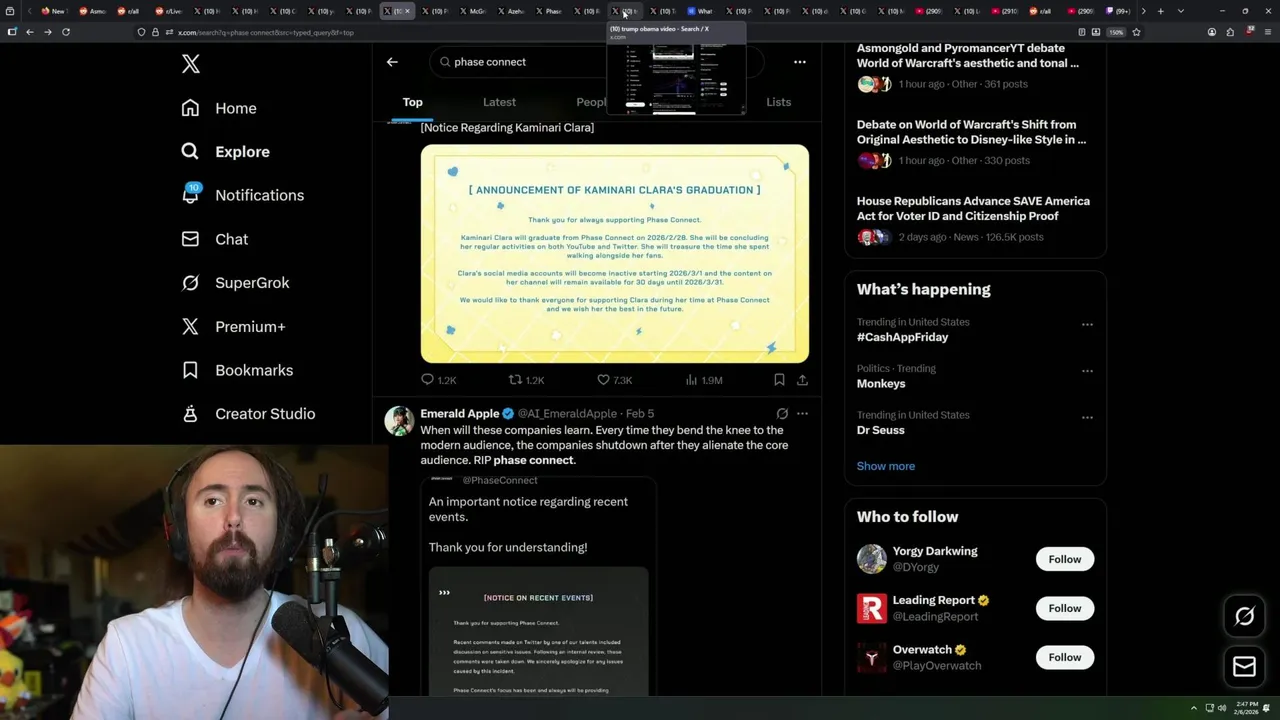The height and width of the screenshot is (720, 1280).
Task: Open the floating Grok button
Action: [x=1244, y=617]
